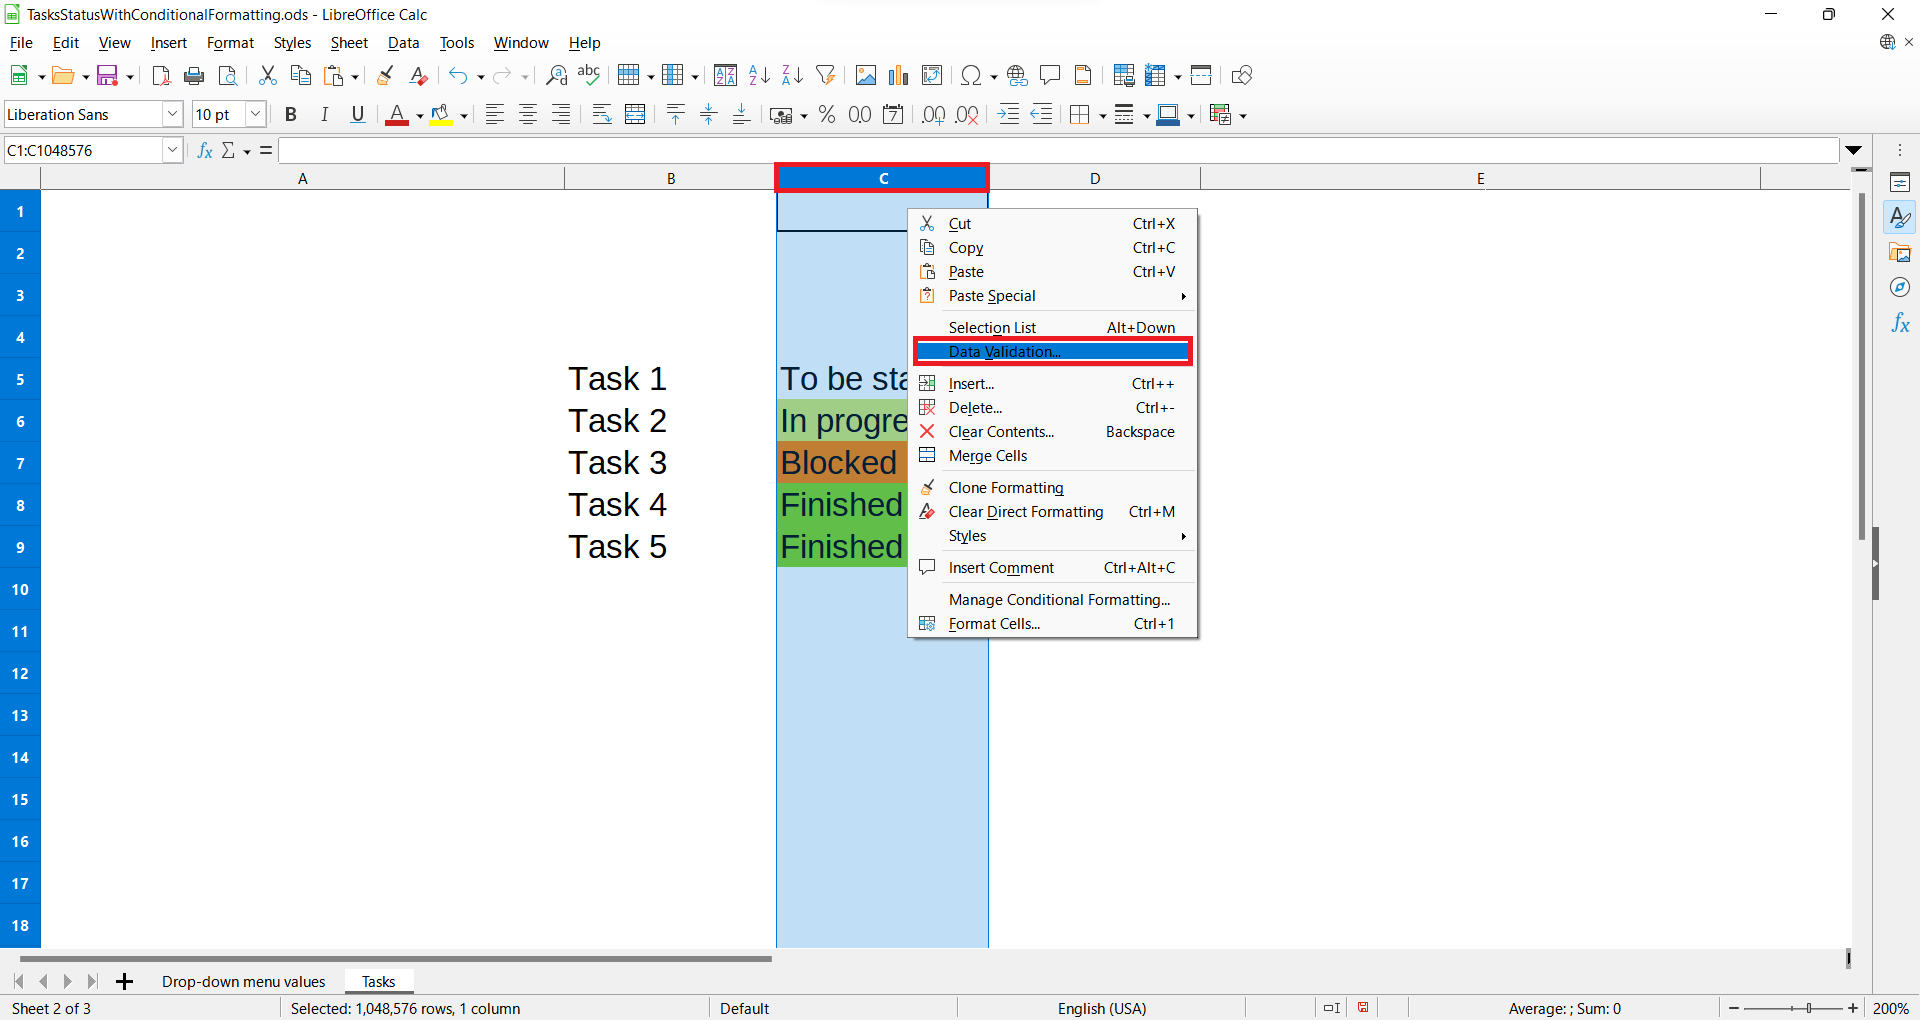Open the font color palette dropdown arrow
Viewport: 1920px width, 1020px height.
coord(419,116)
